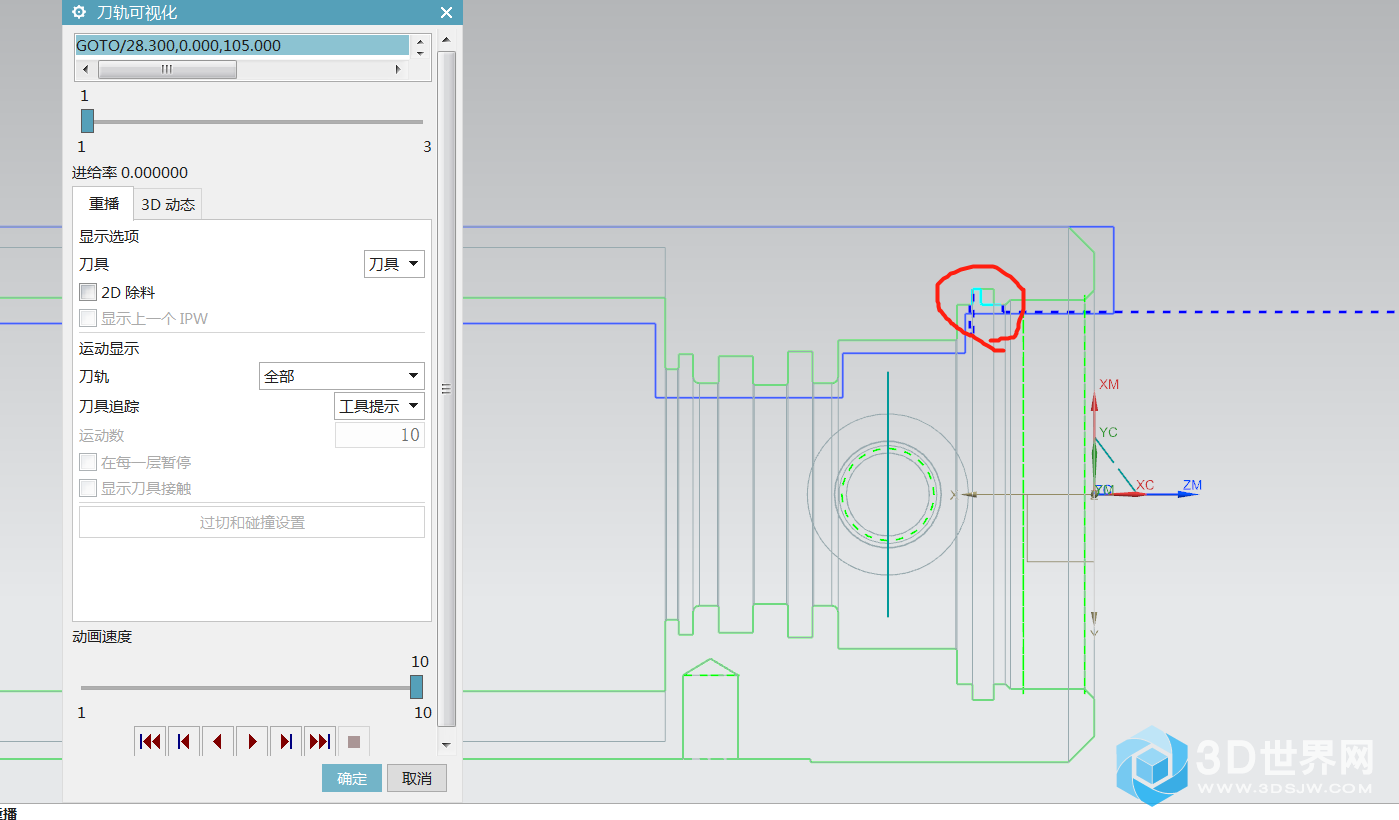Click the horizontal scrollbar thumb in the path list
The image size is (1399, 820).
167,70
